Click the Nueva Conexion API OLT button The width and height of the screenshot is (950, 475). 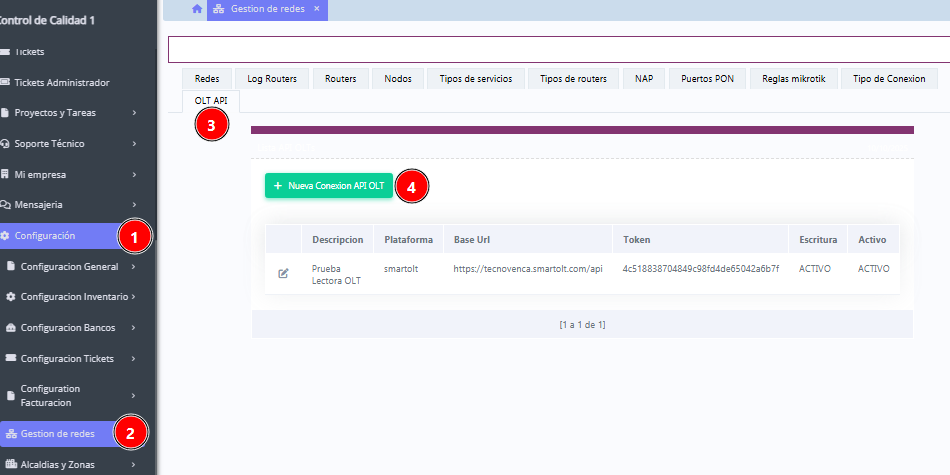[x=329, y=186]
